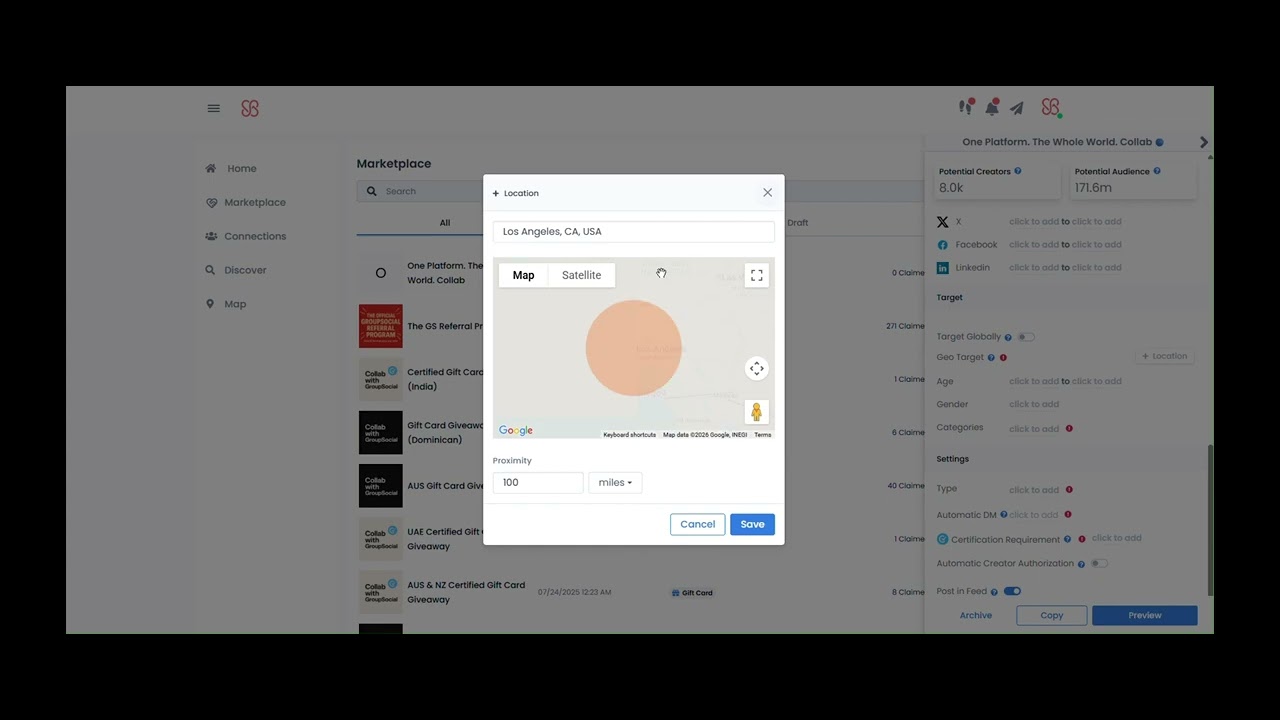Viewport: 1280px width, 720px height.
Task: Click the AUS & NZ Certified Gift Card Giveaway row
Action: pyautogui.click(x=640, y=592)
